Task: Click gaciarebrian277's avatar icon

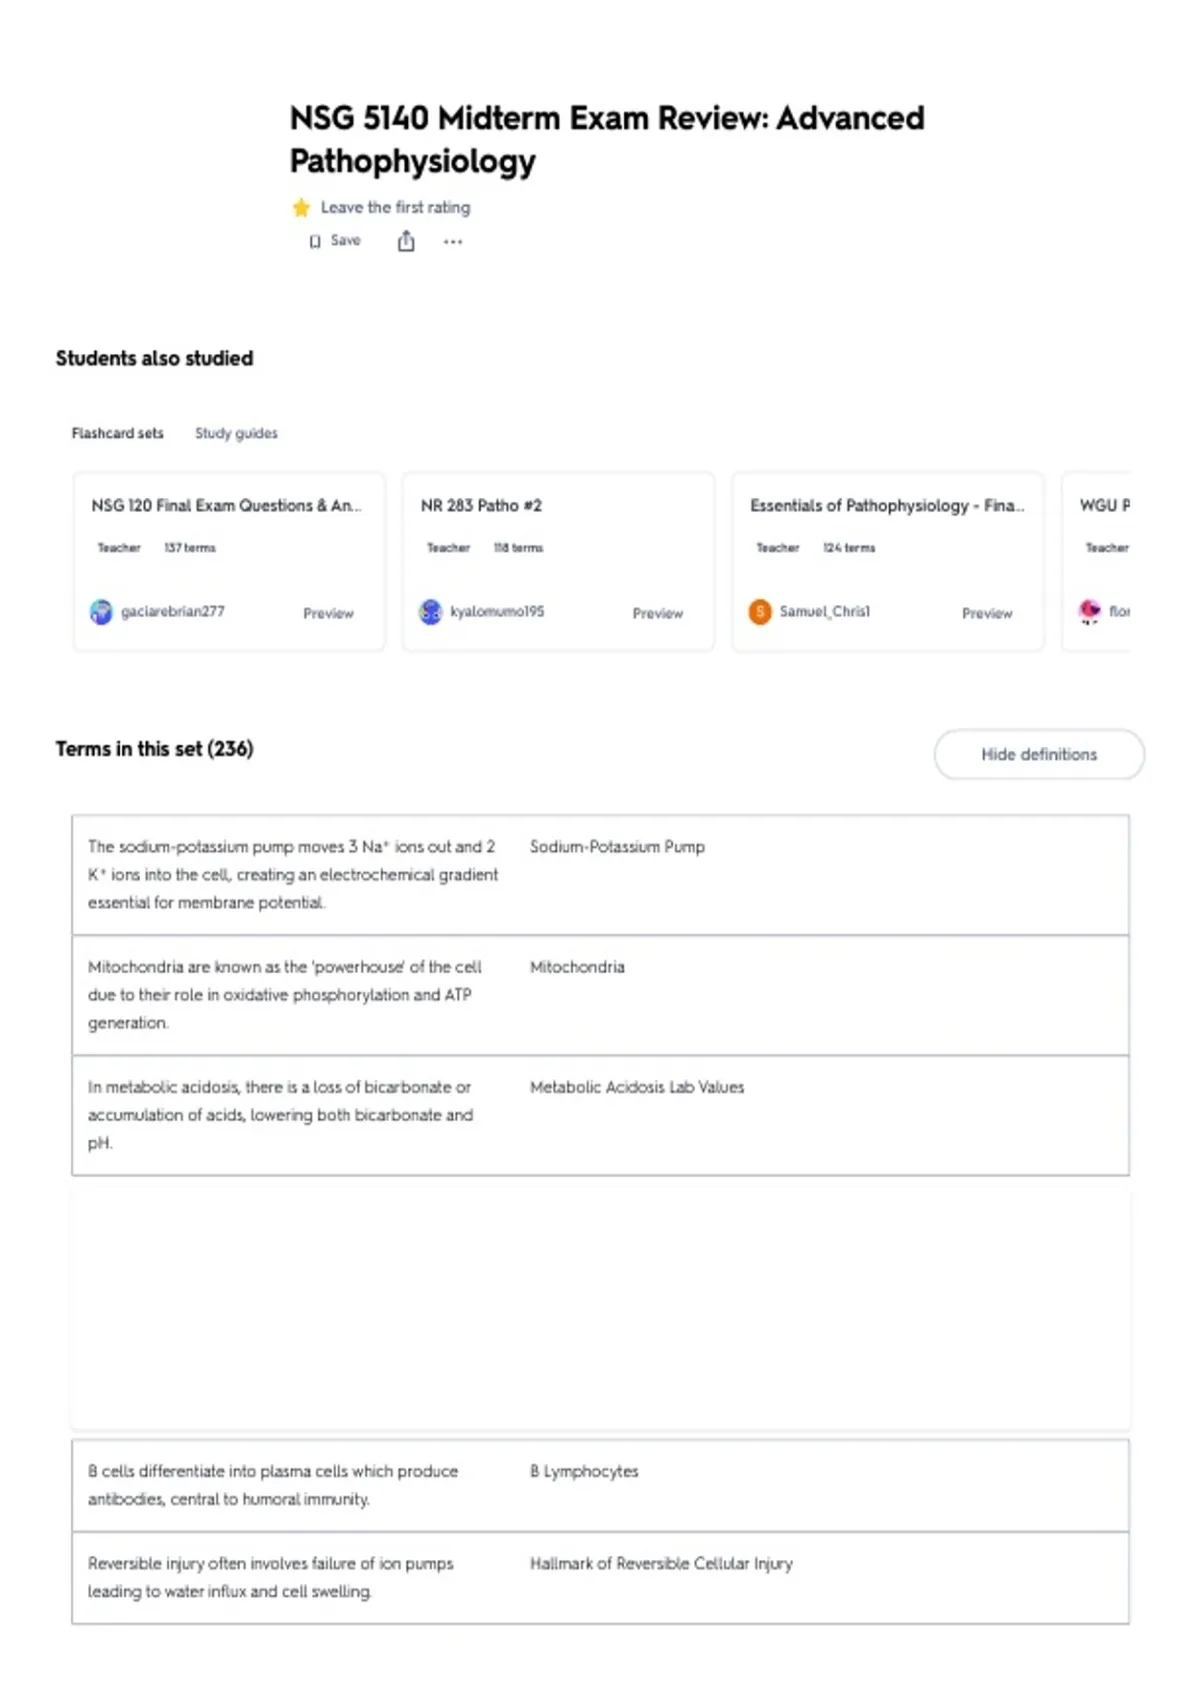Action: 101,611
